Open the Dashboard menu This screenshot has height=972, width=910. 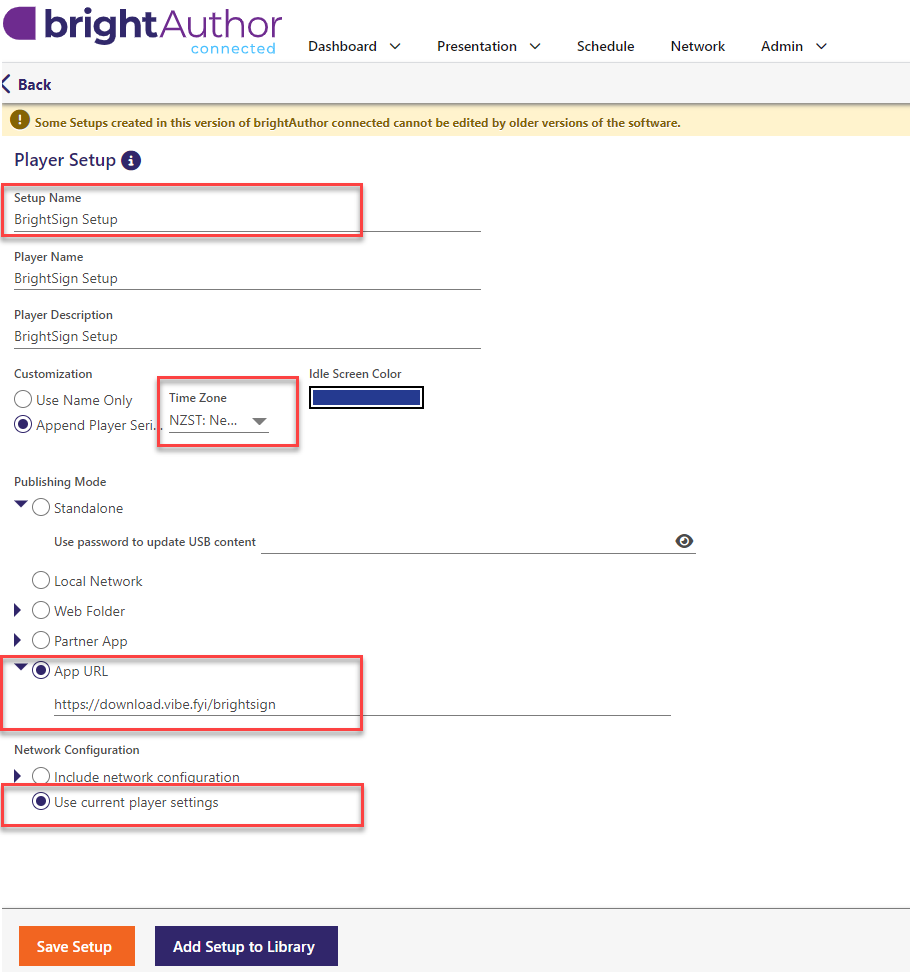[x=354, y=46]
